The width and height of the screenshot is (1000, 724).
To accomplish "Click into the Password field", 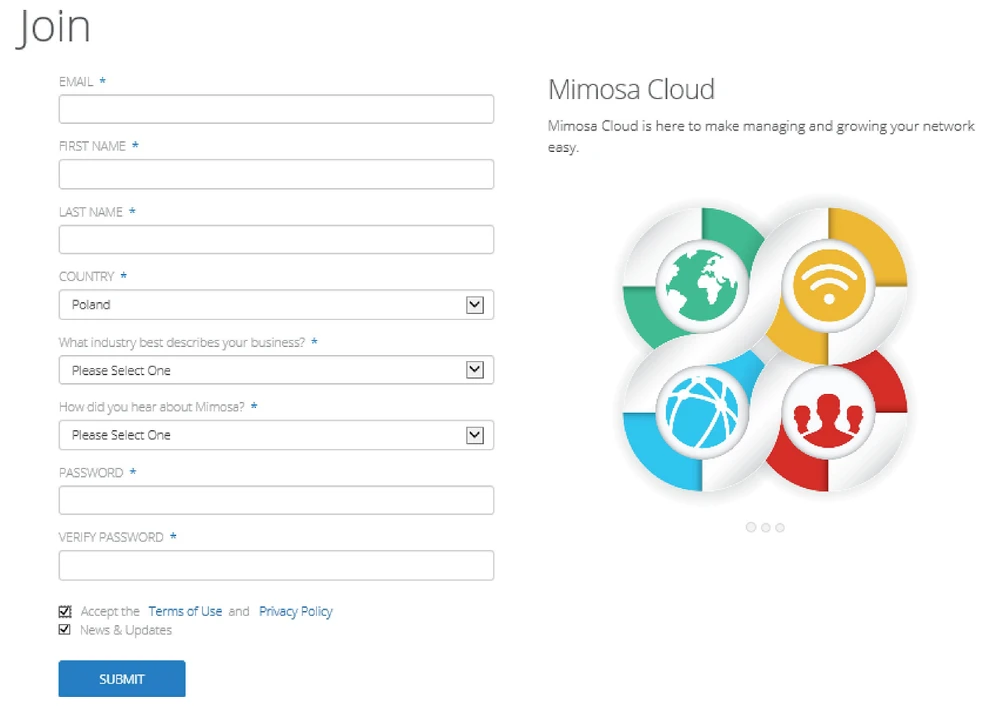I will 276,500.
